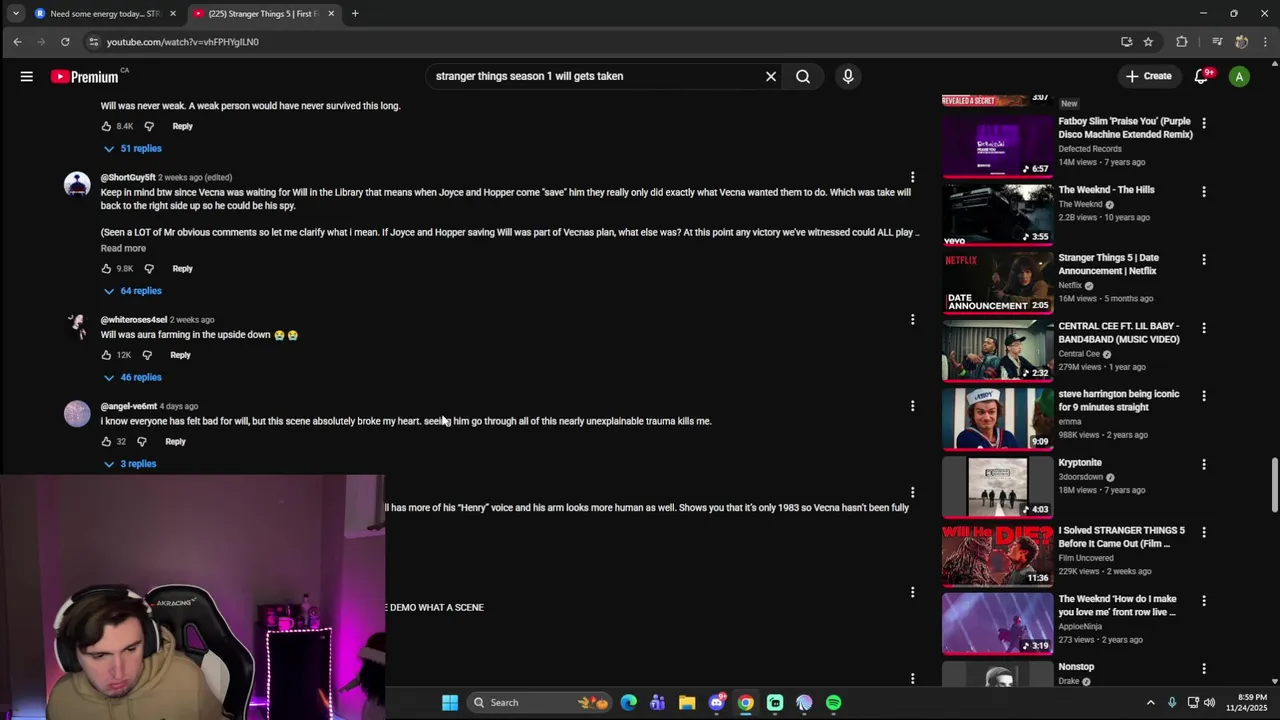Open Microsoft Edge from taskbar
The image size is (1280, 720).
(x=628, y=703)
